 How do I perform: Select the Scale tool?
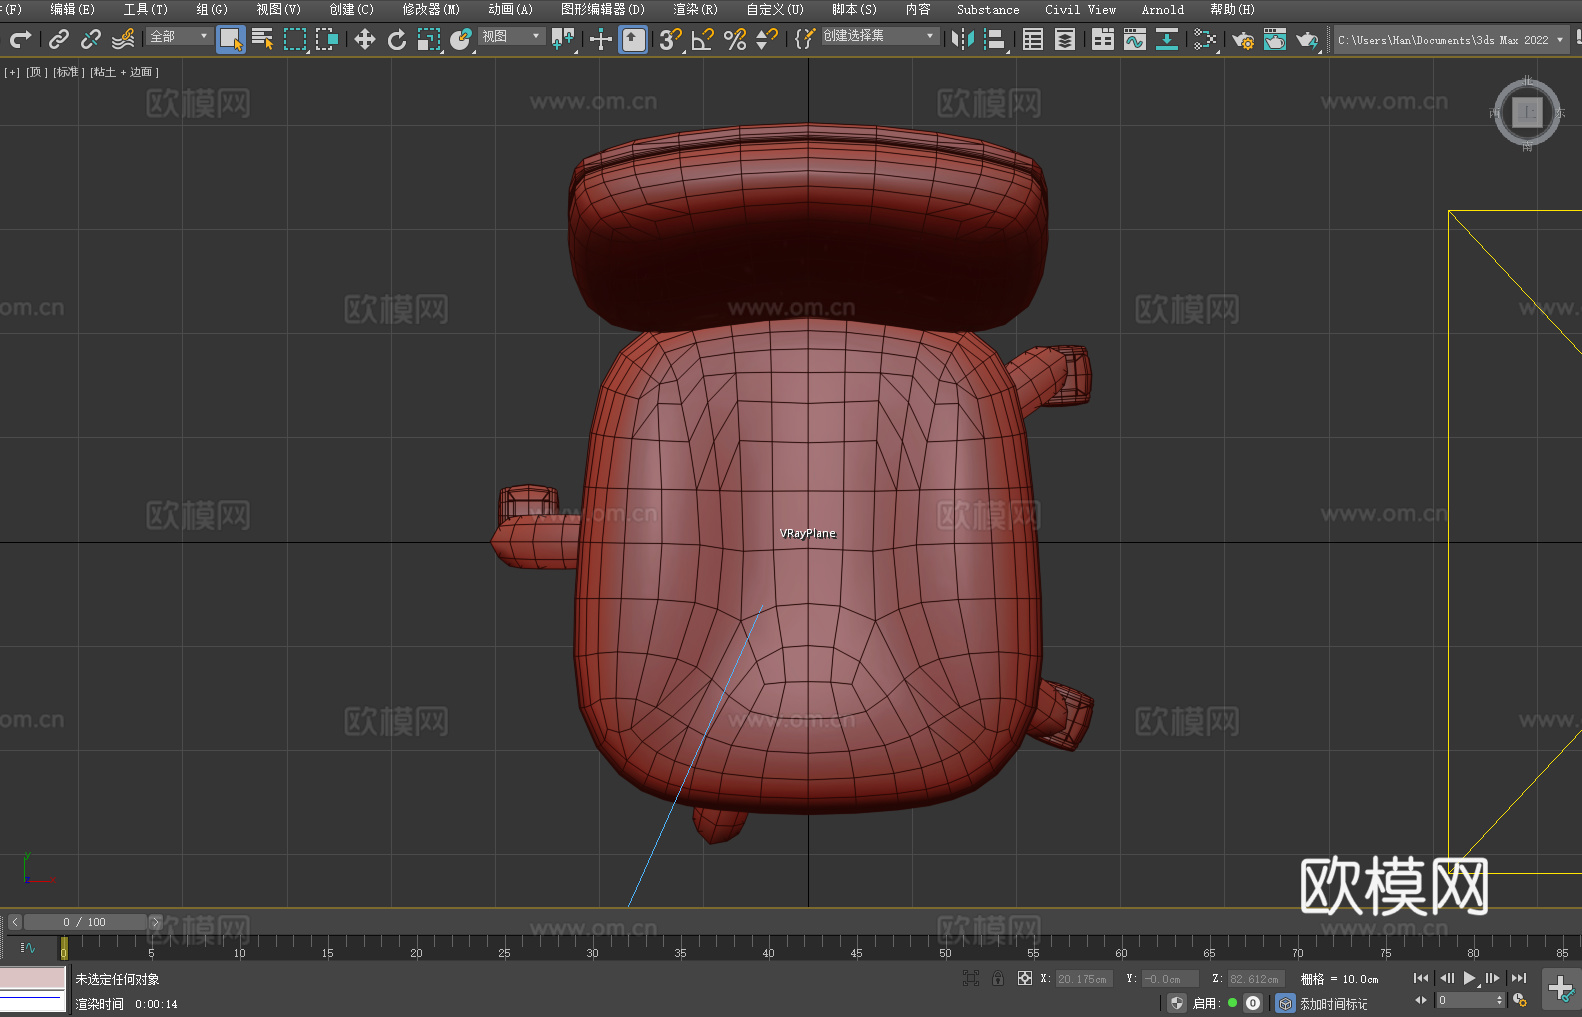coord(429,39)
